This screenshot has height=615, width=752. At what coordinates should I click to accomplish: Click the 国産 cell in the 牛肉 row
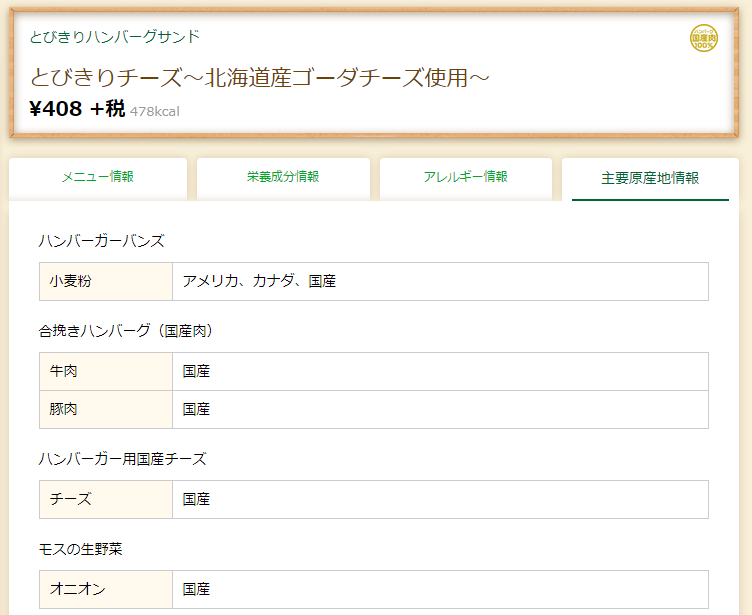(x=440, y=371)
